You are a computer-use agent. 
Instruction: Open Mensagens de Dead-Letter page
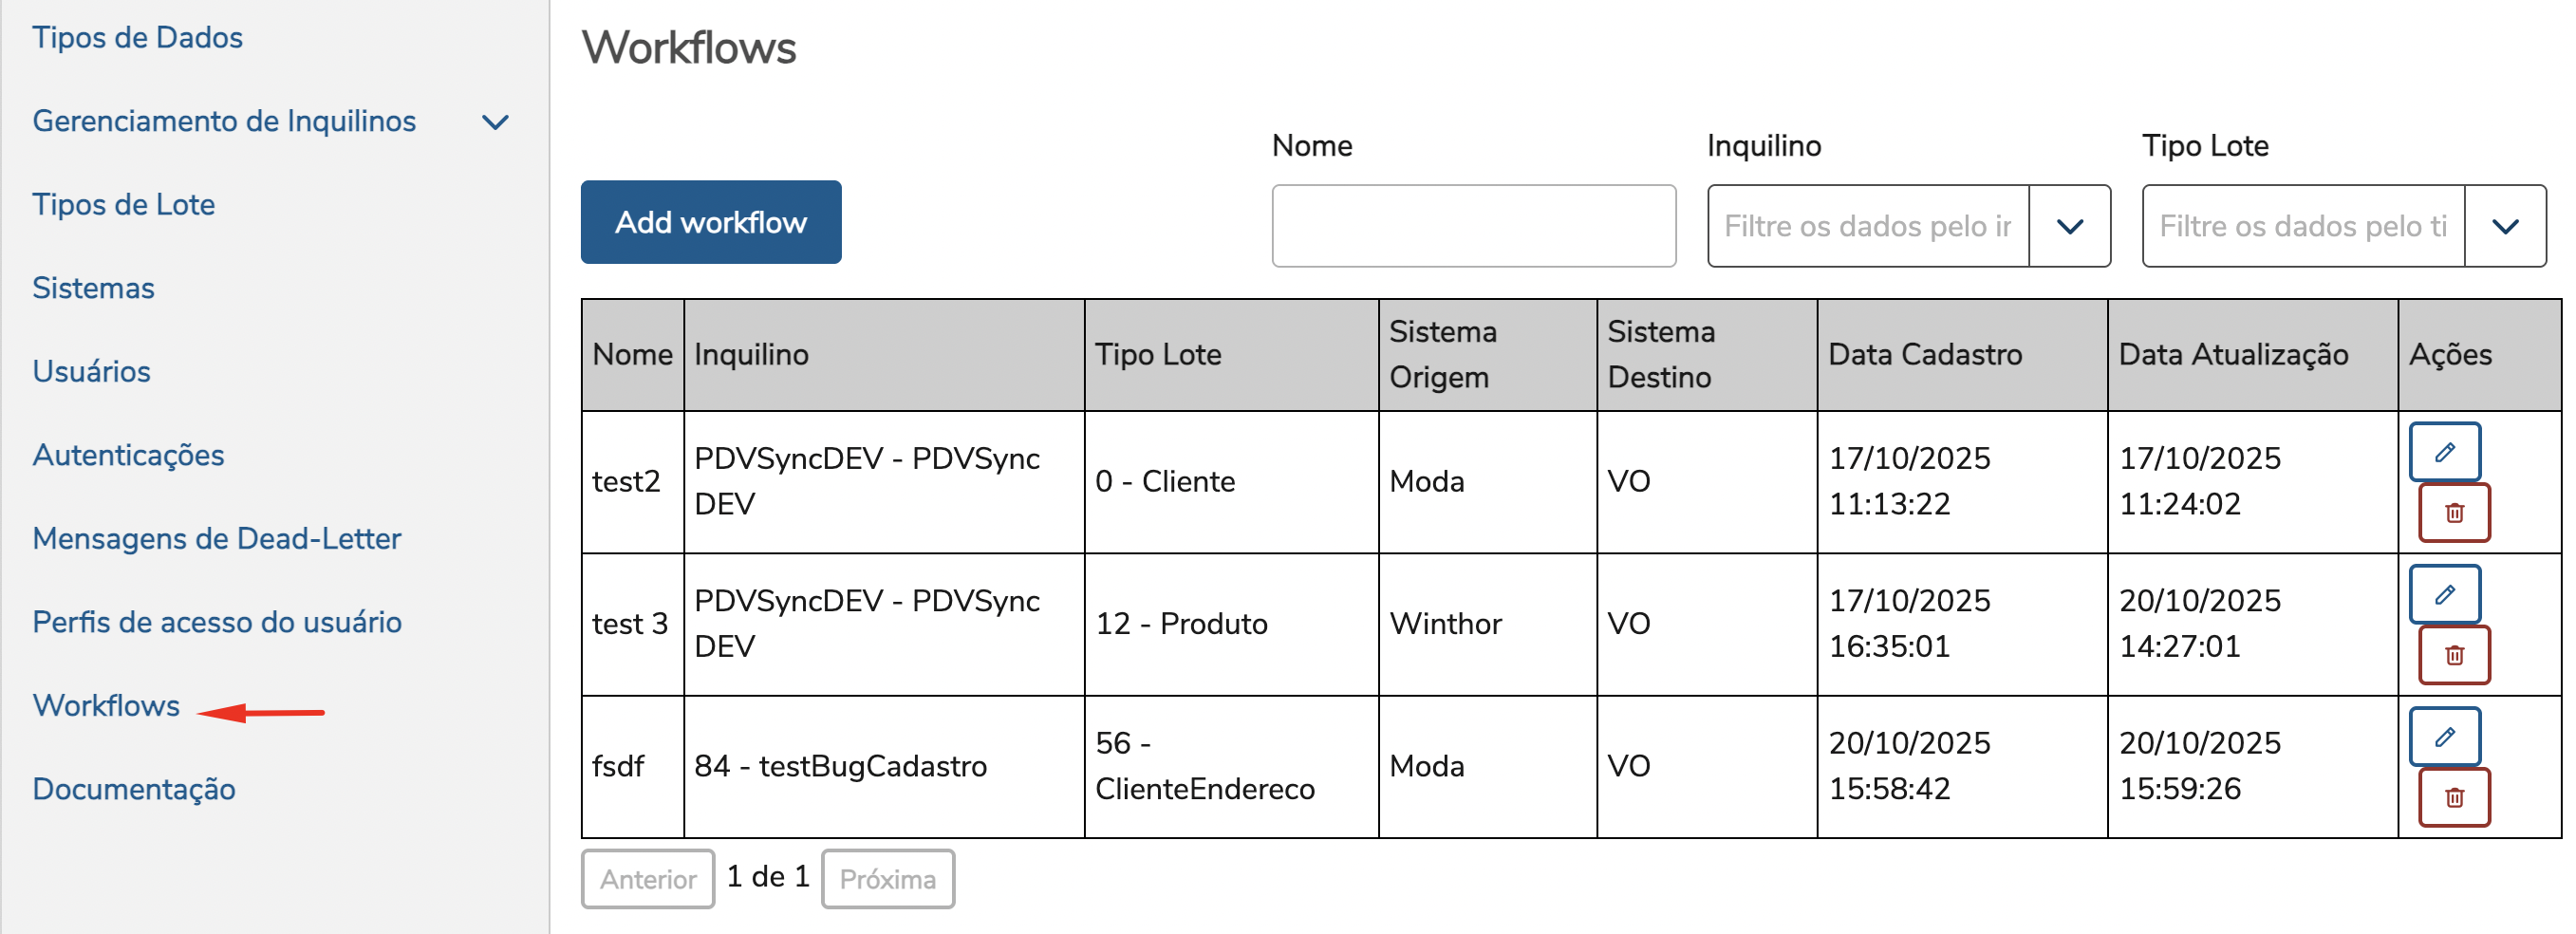[x=216, y=539]
